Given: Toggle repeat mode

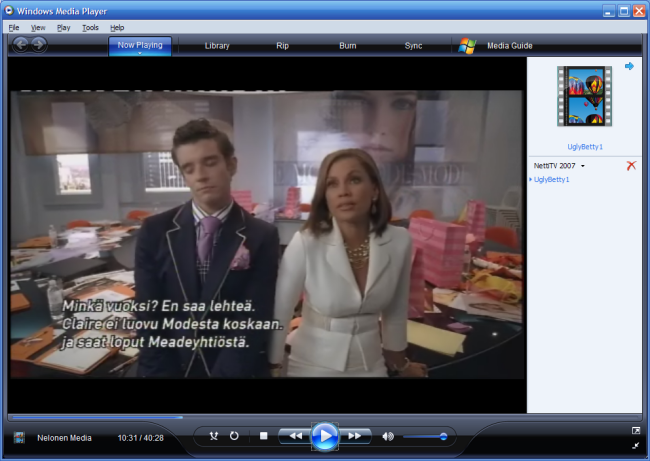Looking at the screenshot, I should point(234,436).
